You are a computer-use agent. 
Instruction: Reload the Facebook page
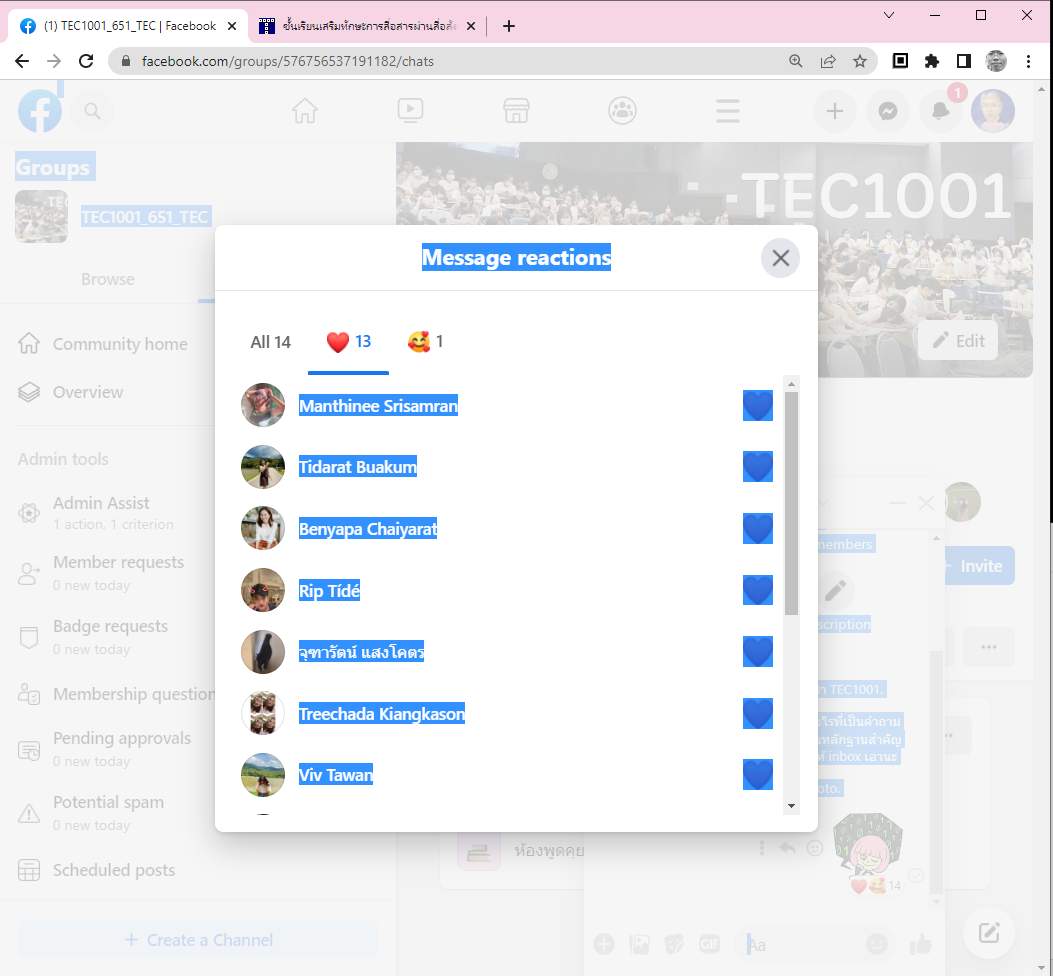coord(86,61)
